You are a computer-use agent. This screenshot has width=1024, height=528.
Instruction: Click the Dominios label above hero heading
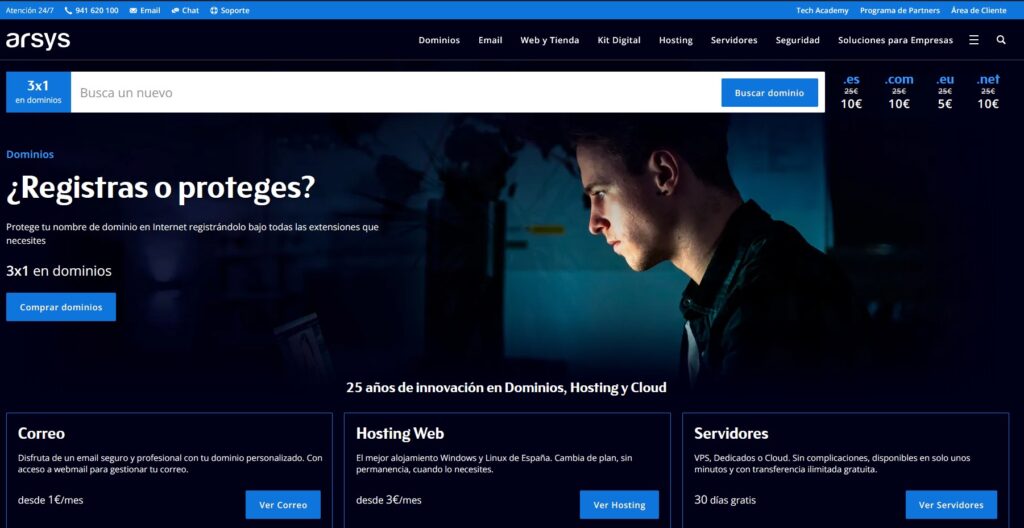coord(30,154)
